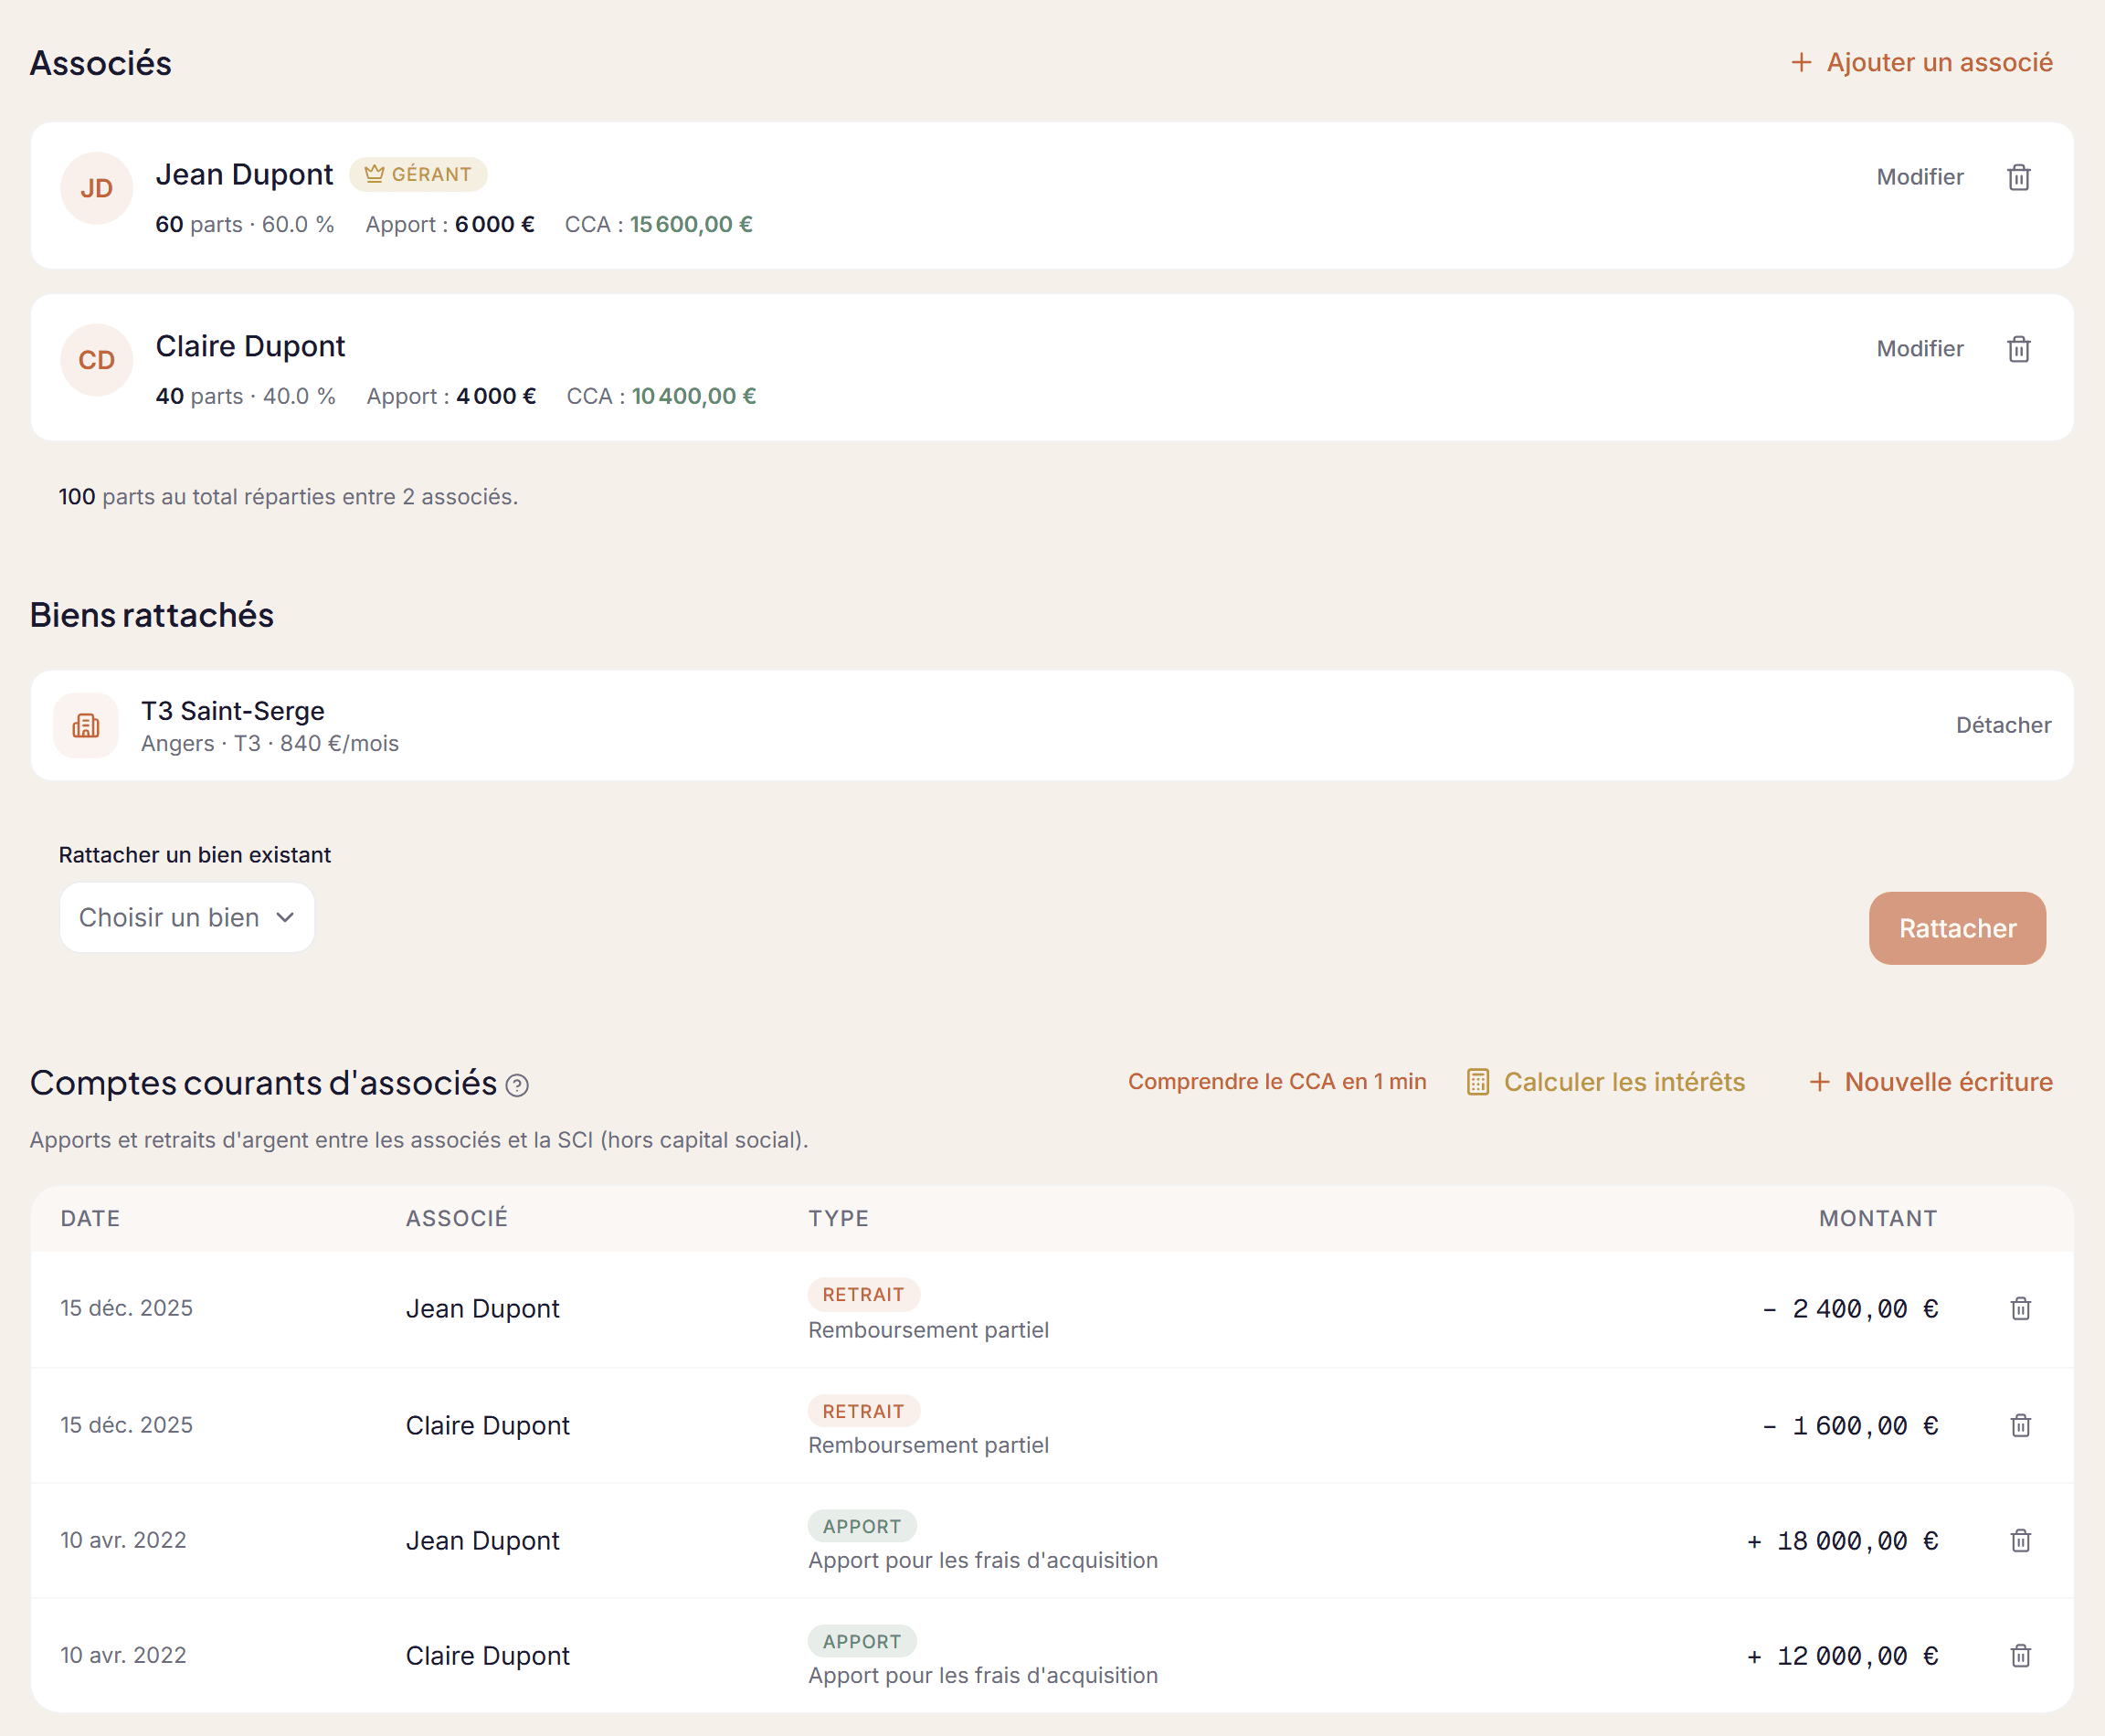Click the RETRAIT tag in Jean Dupont's row
Viewport: 2105px width, 1736px height.
[863, 1294]
